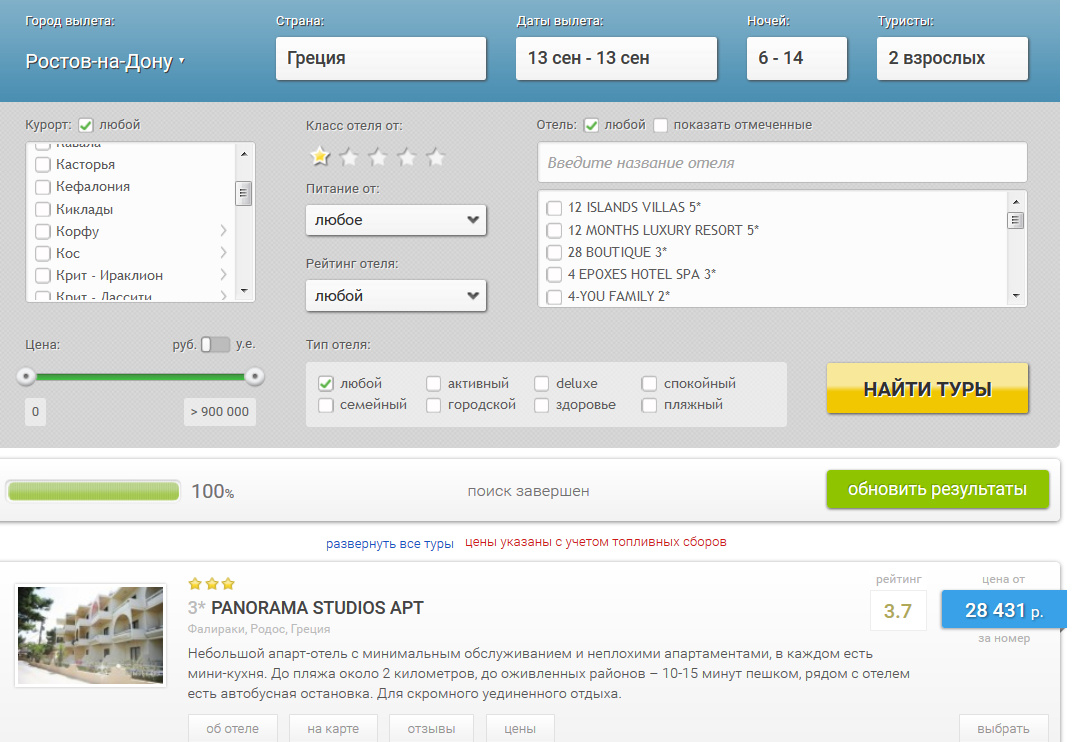Enable the семейный hotel type checkbox

[x=326, y=405]
